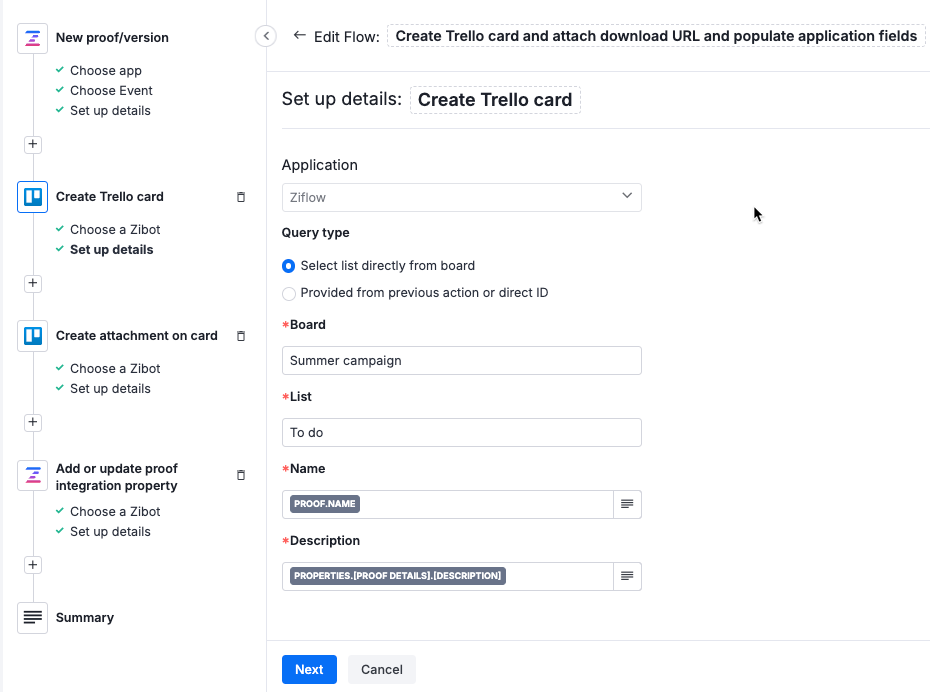The image size is (930, 692).
Task: Open 'Choose a Zibot' under Create attachment on card
Action: [x=115, y=369]
